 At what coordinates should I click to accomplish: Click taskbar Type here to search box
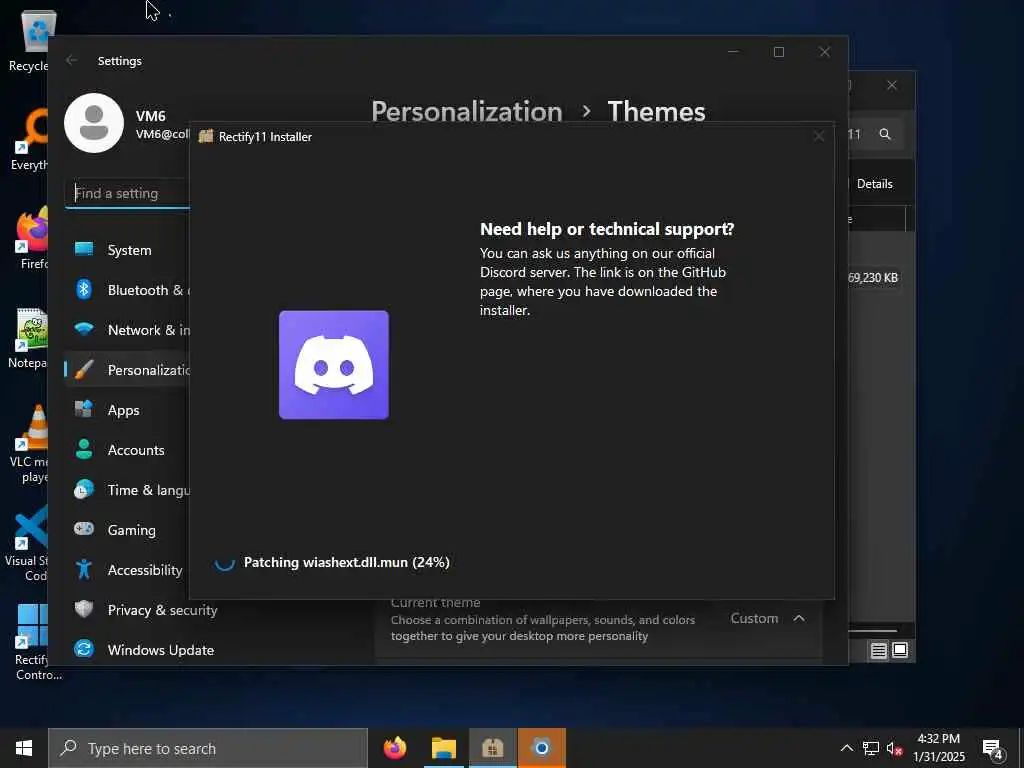point(208,748)
